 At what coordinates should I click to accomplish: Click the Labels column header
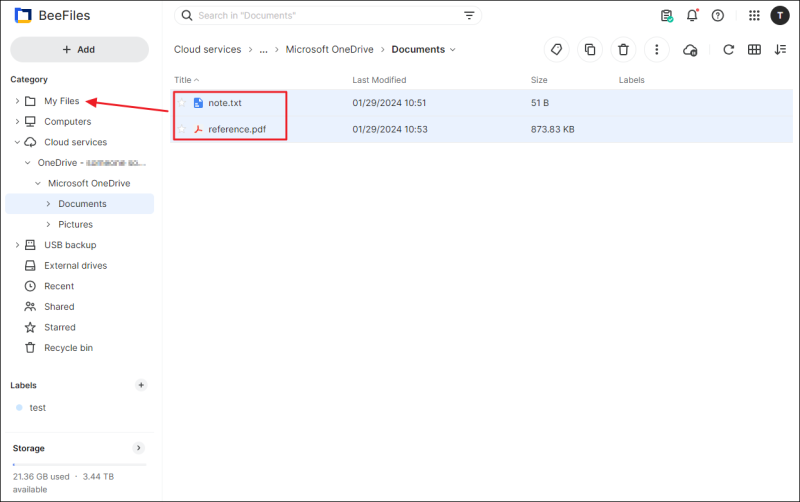point(632,80)
